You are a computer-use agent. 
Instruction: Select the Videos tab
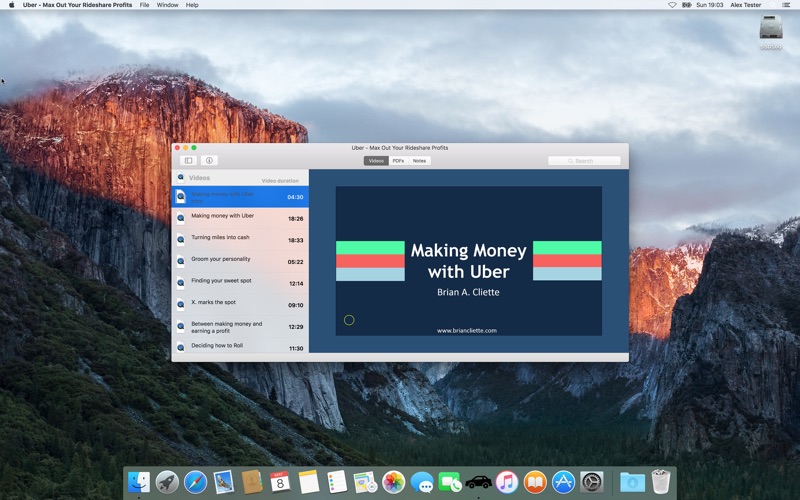[x=376, y=160]
